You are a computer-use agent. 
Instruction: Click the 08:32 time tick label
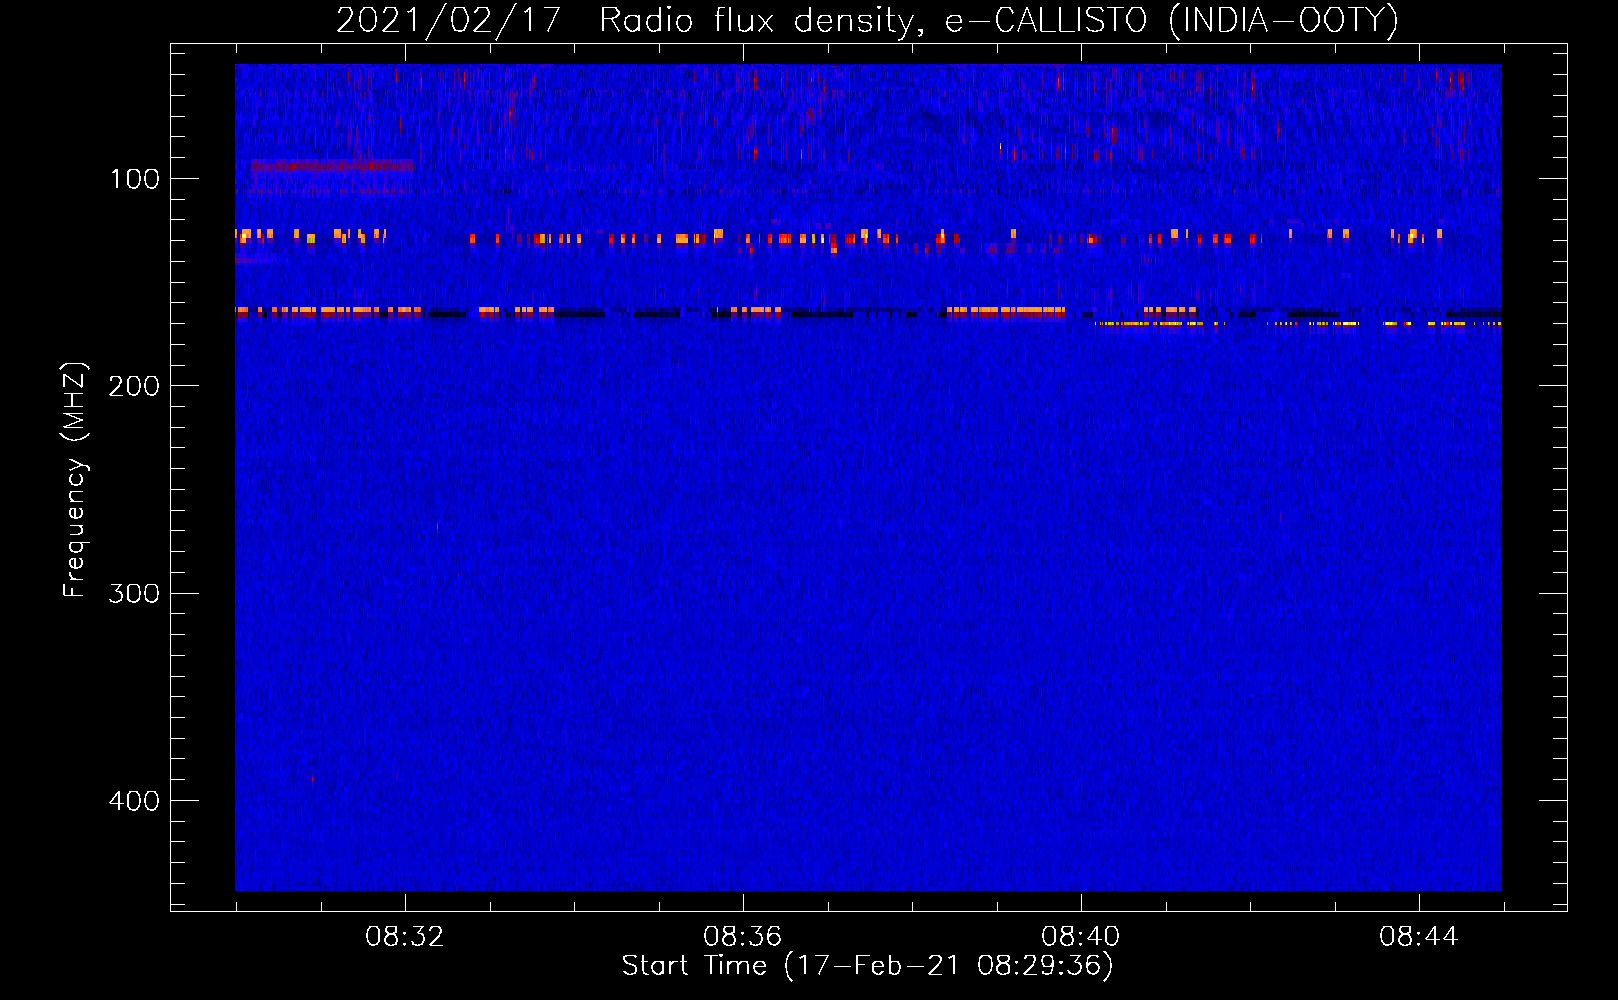click(x=405, y=937)
